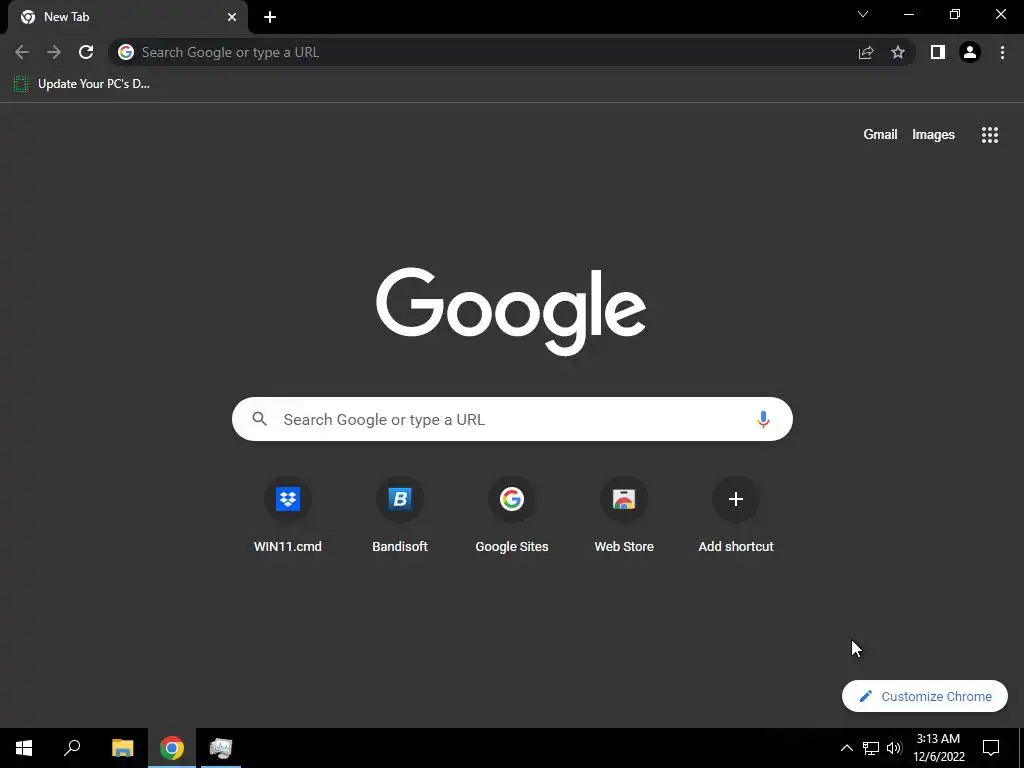The image size is (1024, 768).
Task: Open the side panel icon
Action: tap(937, 52)
